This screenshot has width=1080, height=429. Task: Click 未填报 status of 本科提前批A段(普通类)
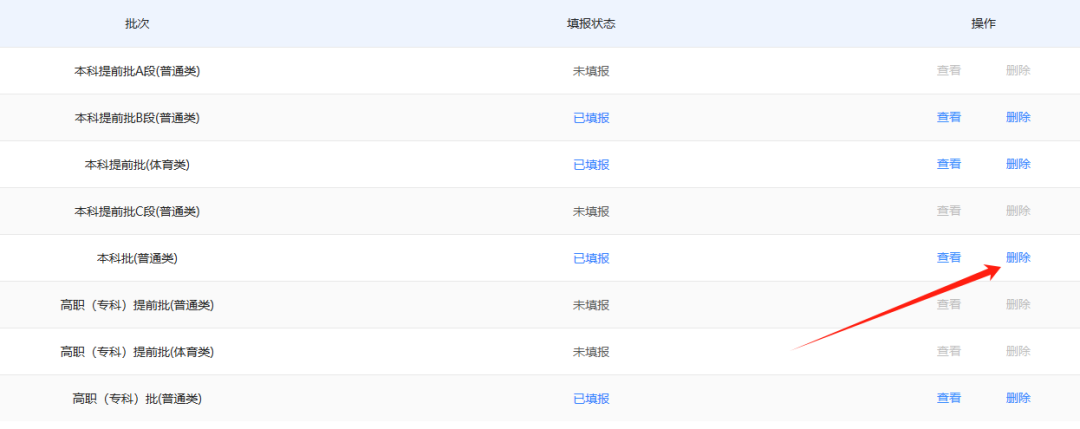591,71
